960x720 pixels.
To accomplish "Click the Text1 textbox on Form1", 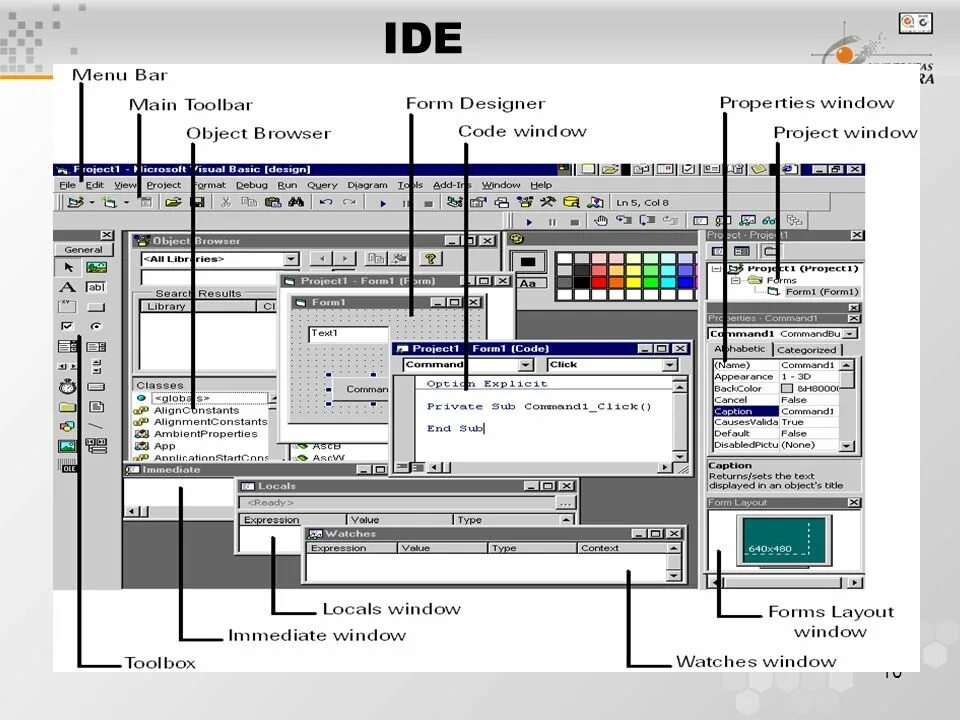I will [348, 334].
